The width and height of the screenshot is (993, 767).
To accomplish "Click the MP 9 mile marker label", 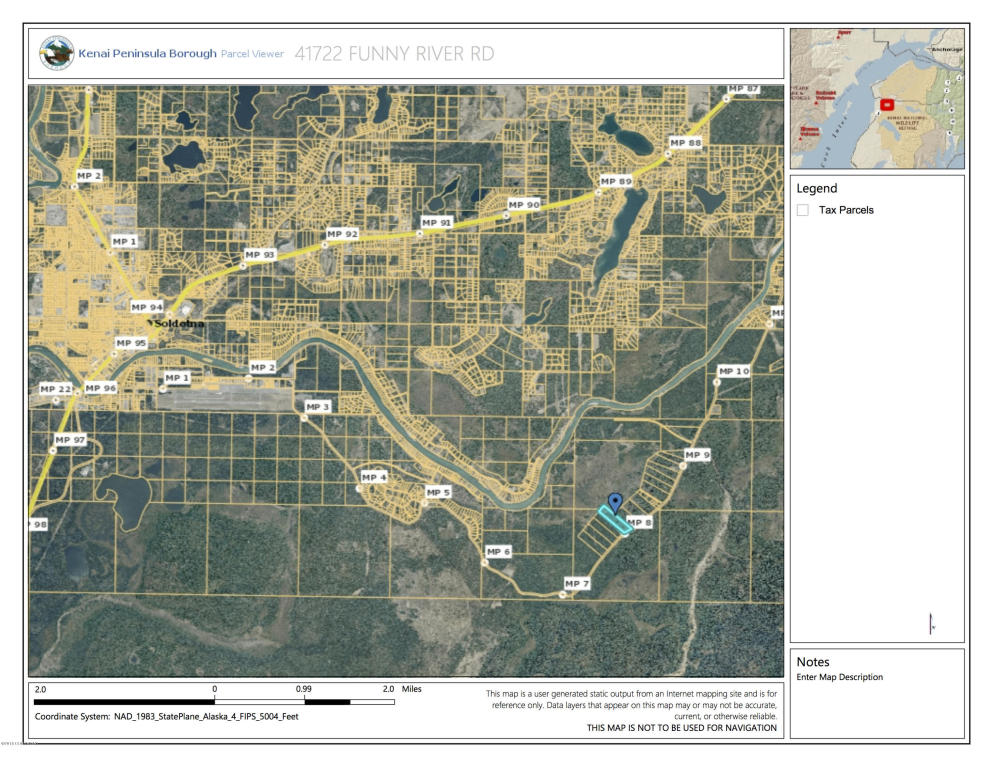I will [x=697, y=455].
